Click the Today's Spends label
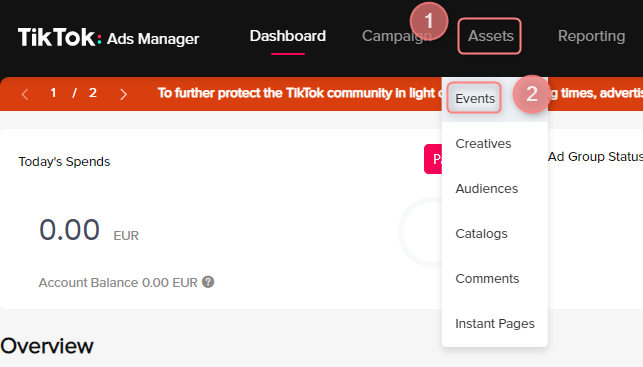 click(64, 162)
